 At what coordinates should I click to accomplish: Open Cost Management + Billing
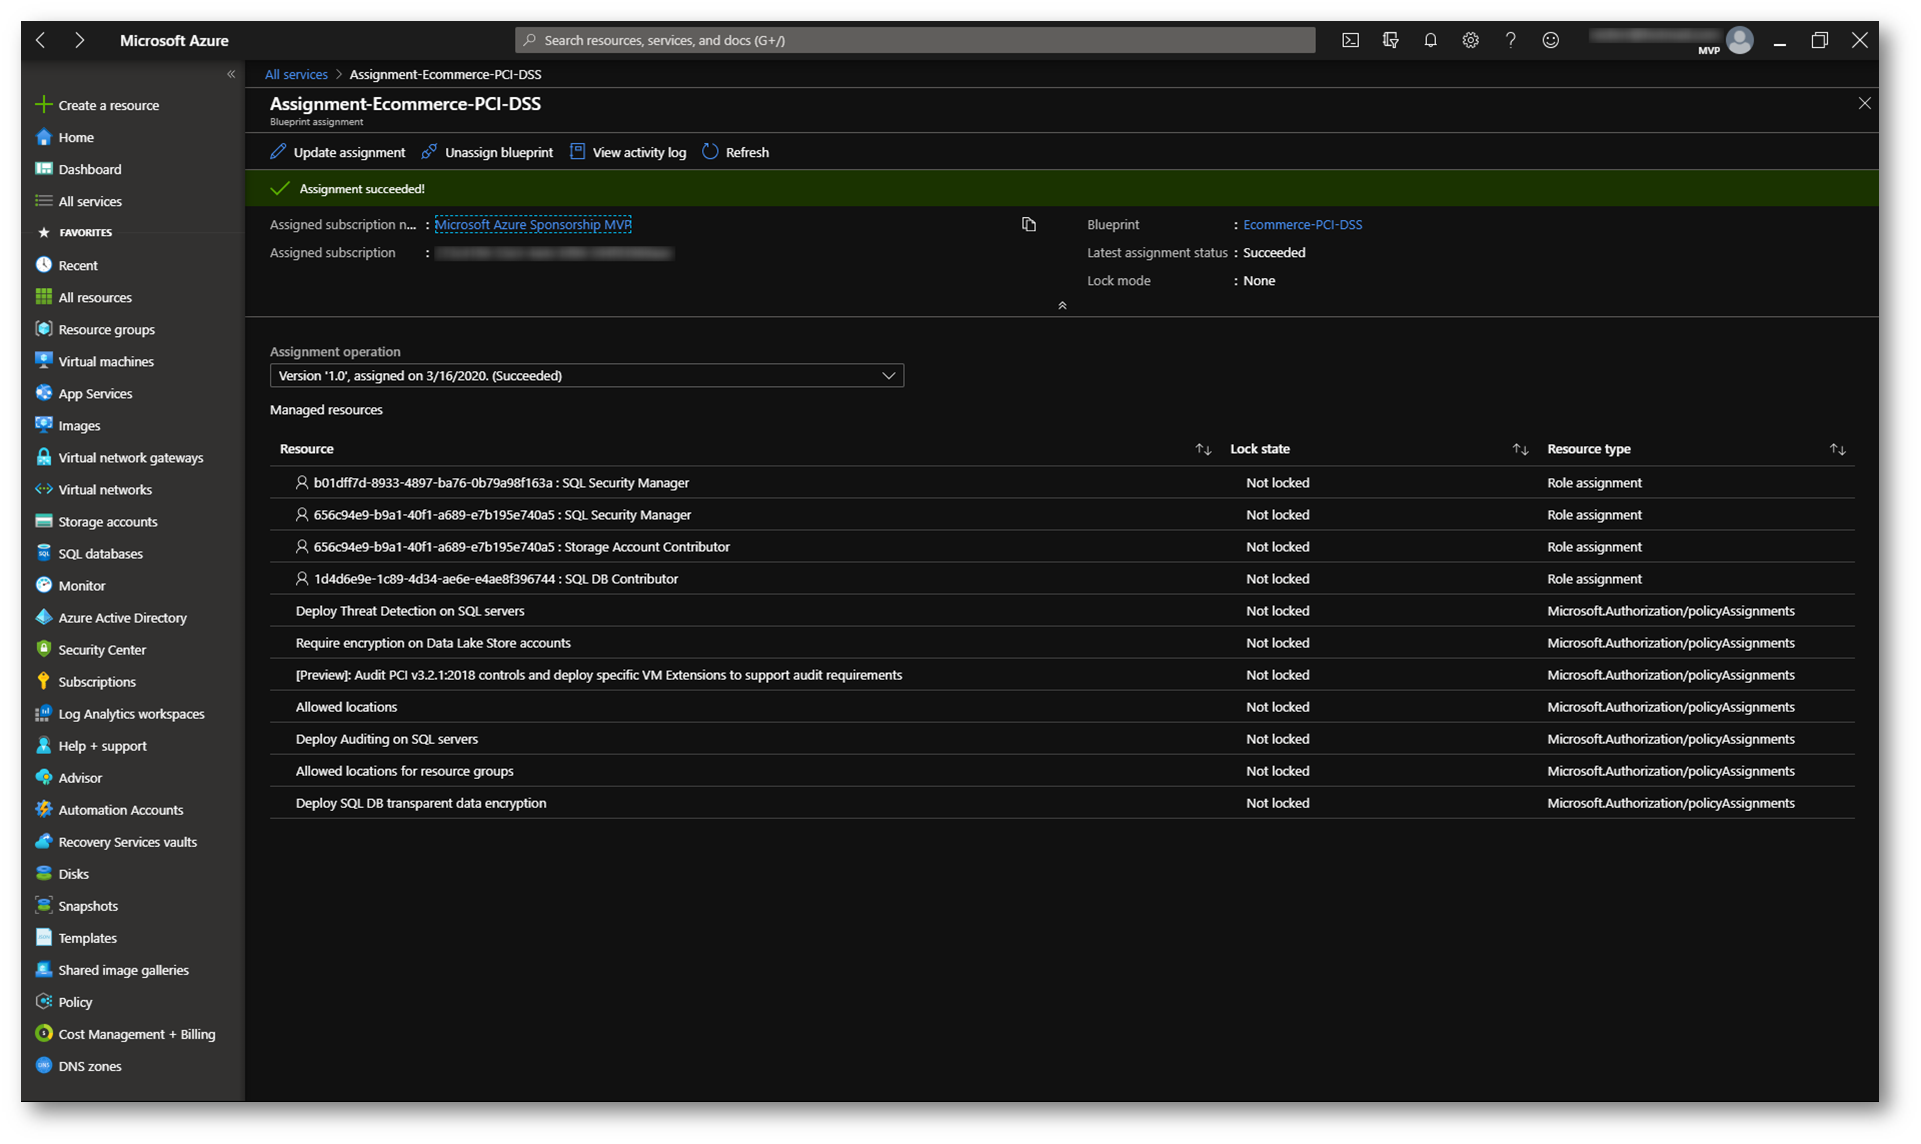pos(126,1034)
